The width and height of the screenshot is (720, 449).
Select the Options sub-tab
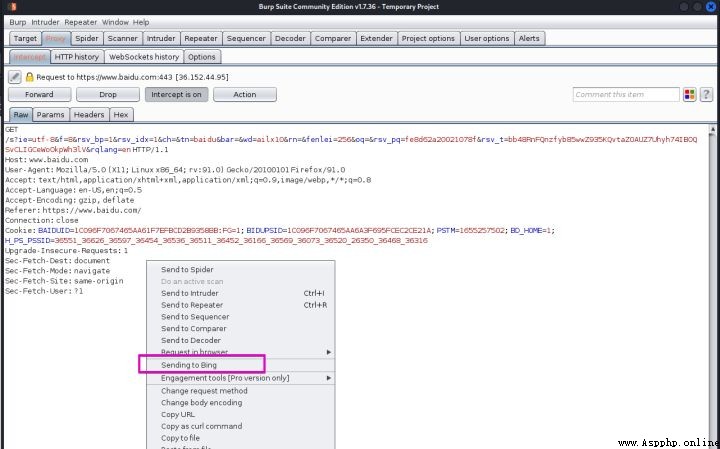202,57
